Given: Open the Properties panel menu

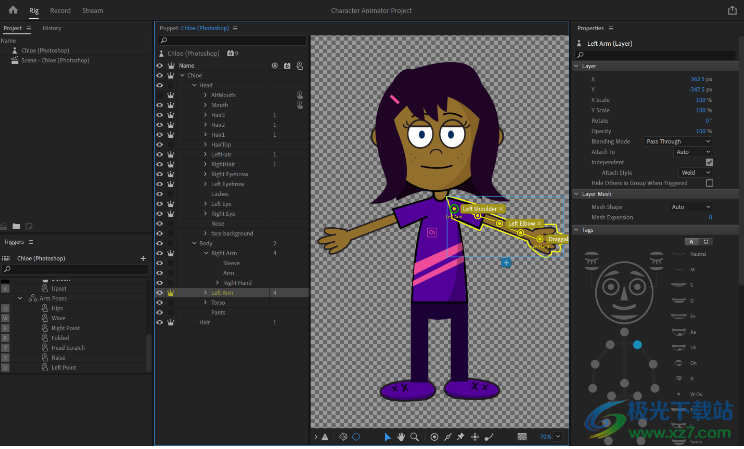Looking at the screenshot, I should [611, 28].
